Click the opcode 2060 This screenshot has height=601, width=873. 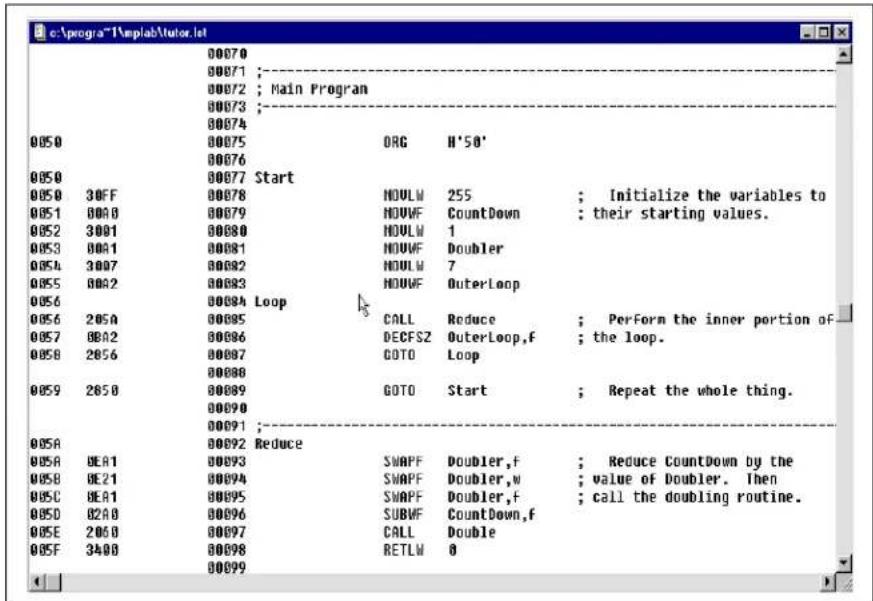[x=102, y=532]
